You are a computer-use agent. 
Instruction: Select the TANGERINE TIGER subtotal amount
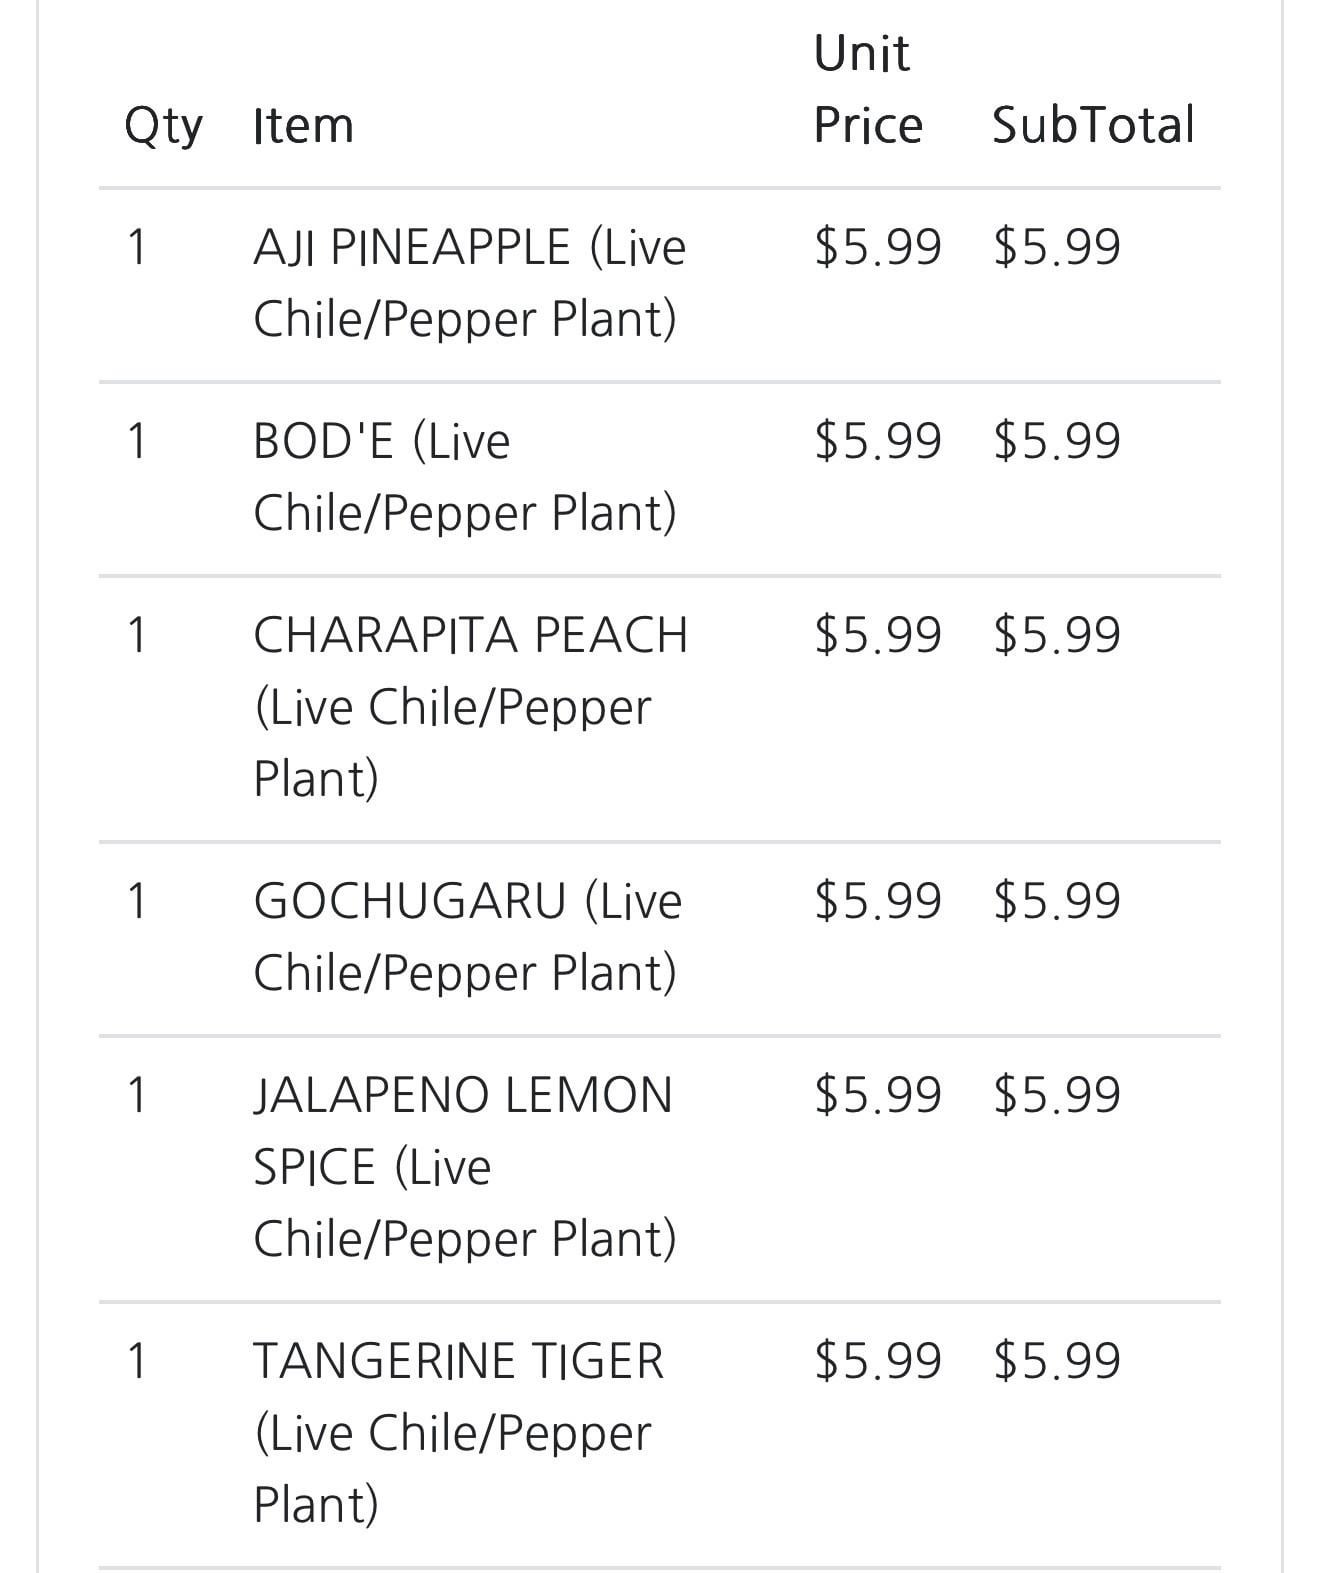click(1056, 1361)
